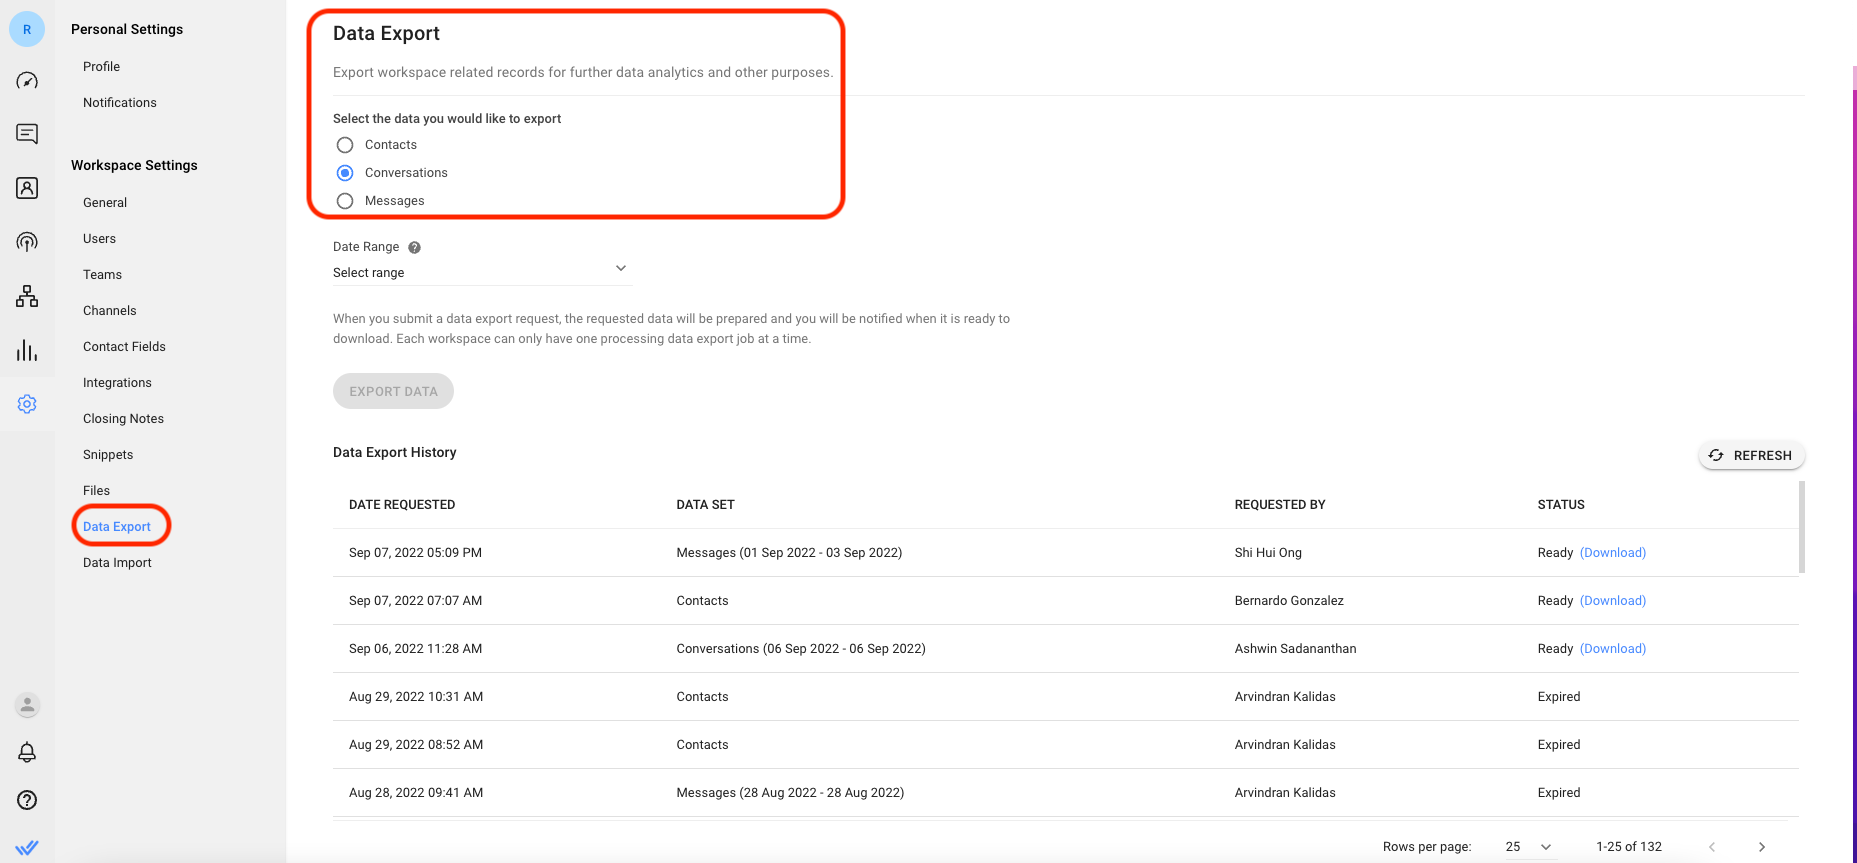Click the Date Range help tooltip icon
The image size is (1857, 863).
coord(414,248)
